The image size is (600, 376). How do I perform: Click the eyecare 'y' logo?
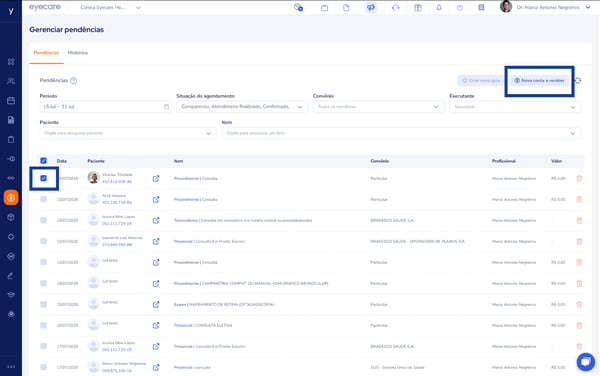pyautogui.click(x=11, y=11)
